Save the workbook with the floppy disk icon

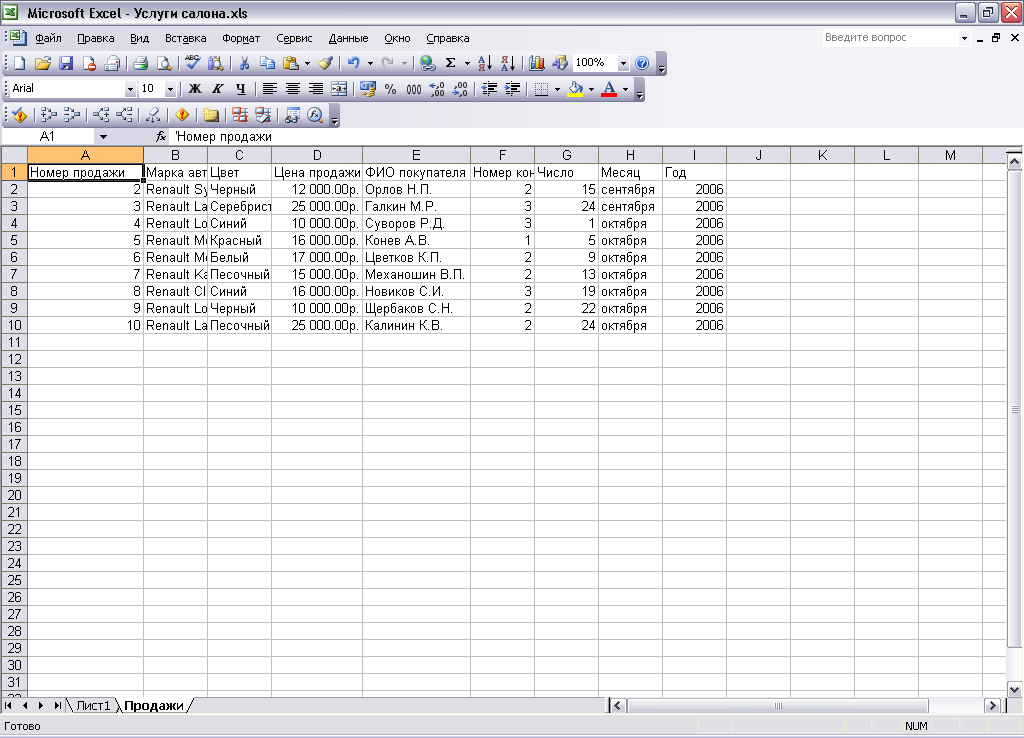(x=66, y=63)
